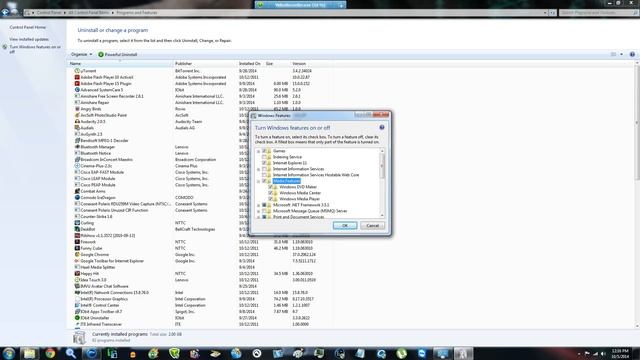Open help in Windows Features dialog

[382, 127]
